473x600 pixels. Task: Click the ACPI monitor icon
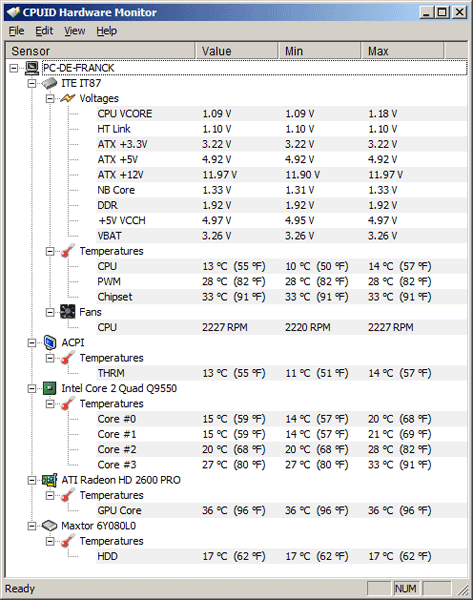pos(50,342)
